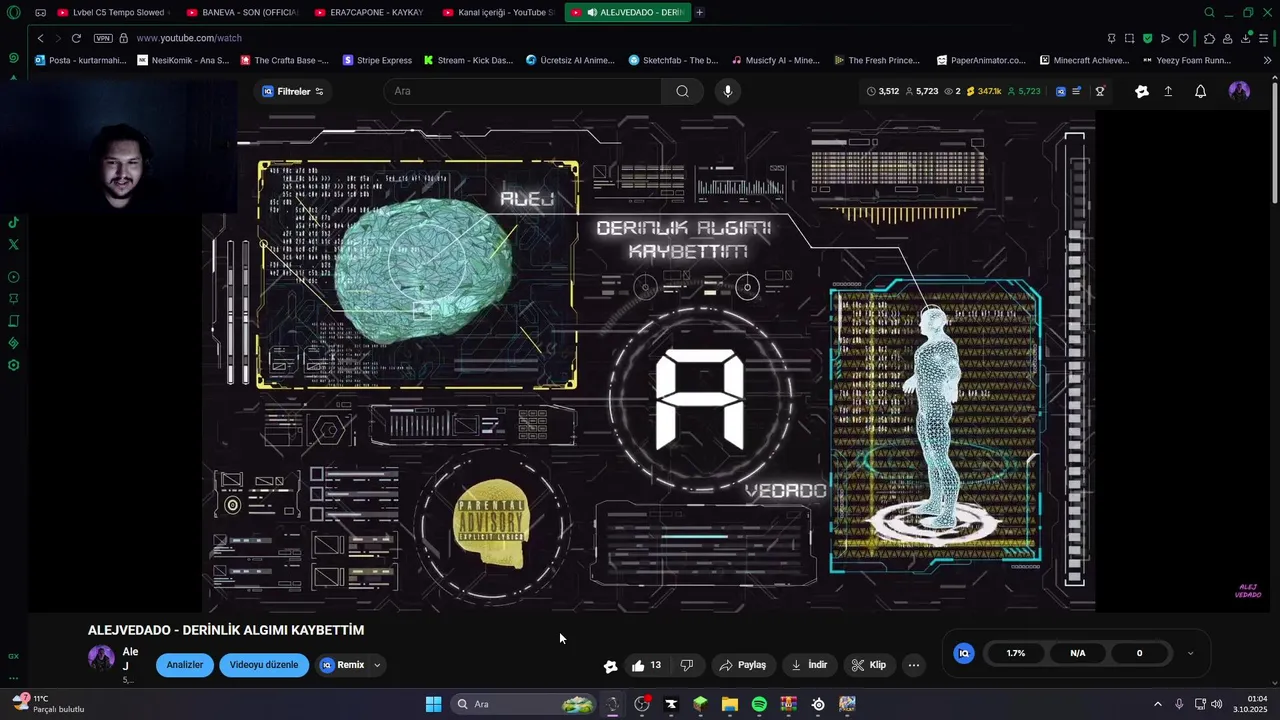
Task: Open YouTube Create video icon
Action: click(1141, 91)
